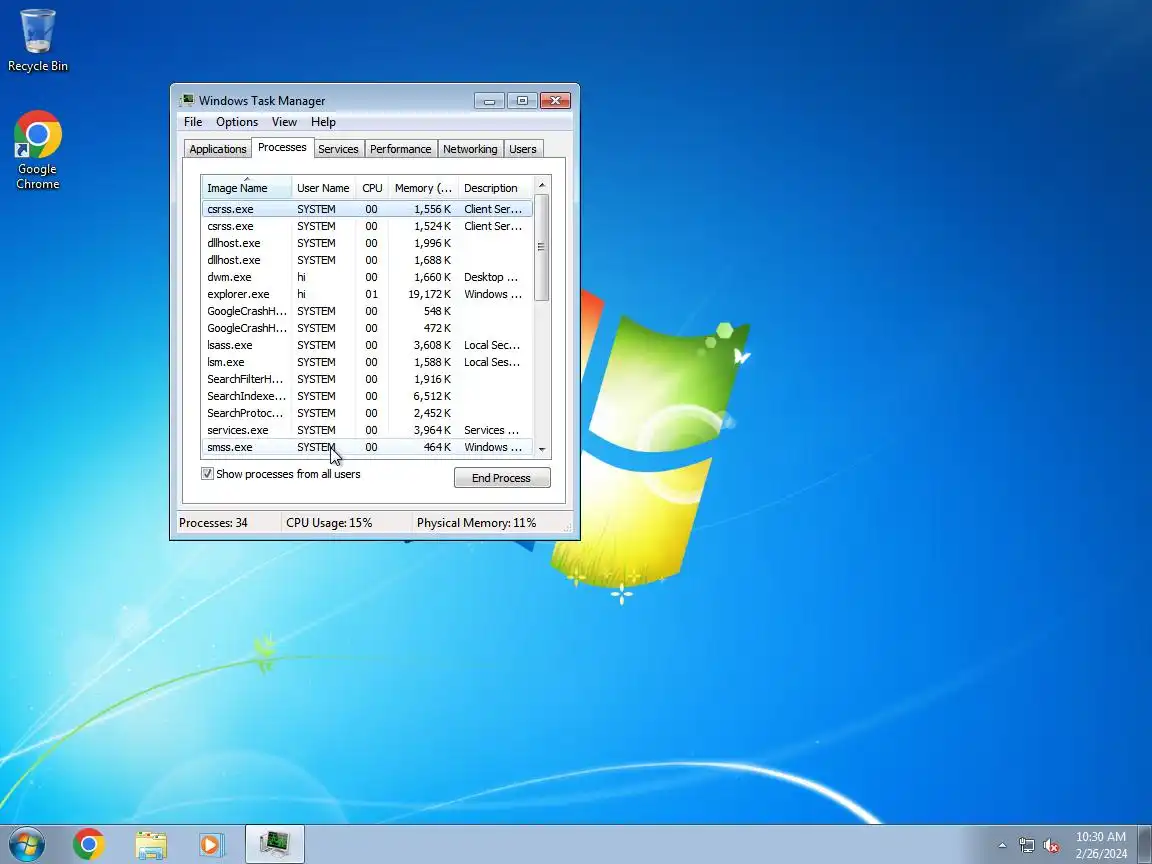Select the dwm.exe process row

(x=367, y=277)
